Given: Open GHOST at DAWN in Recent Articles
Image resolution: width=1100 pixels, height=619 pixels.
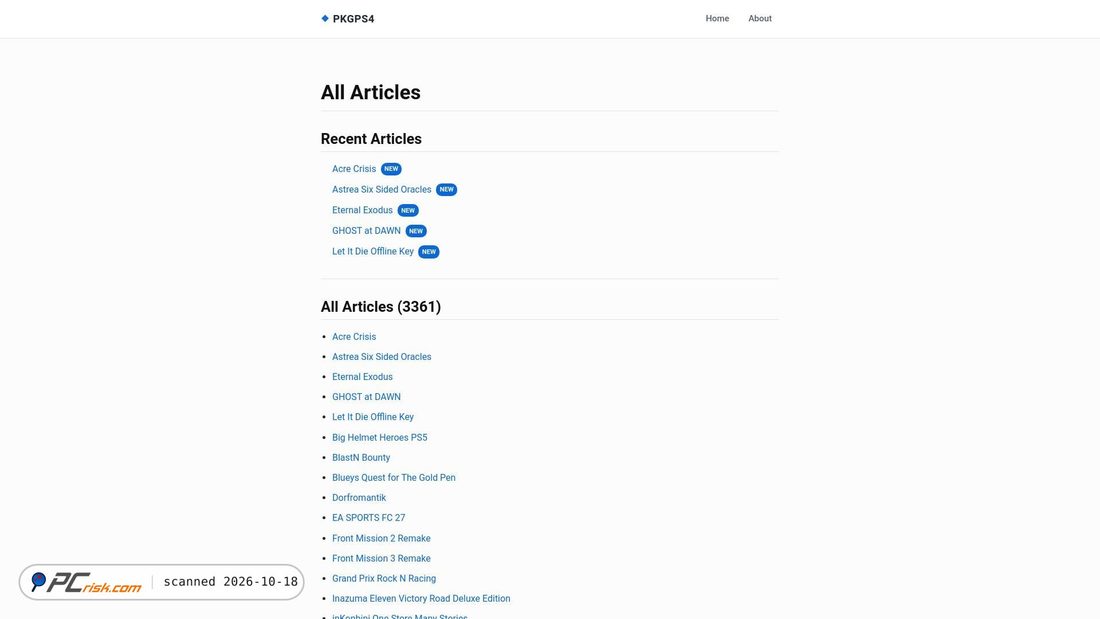Looking at the screenshot, I should pos(366,231).
